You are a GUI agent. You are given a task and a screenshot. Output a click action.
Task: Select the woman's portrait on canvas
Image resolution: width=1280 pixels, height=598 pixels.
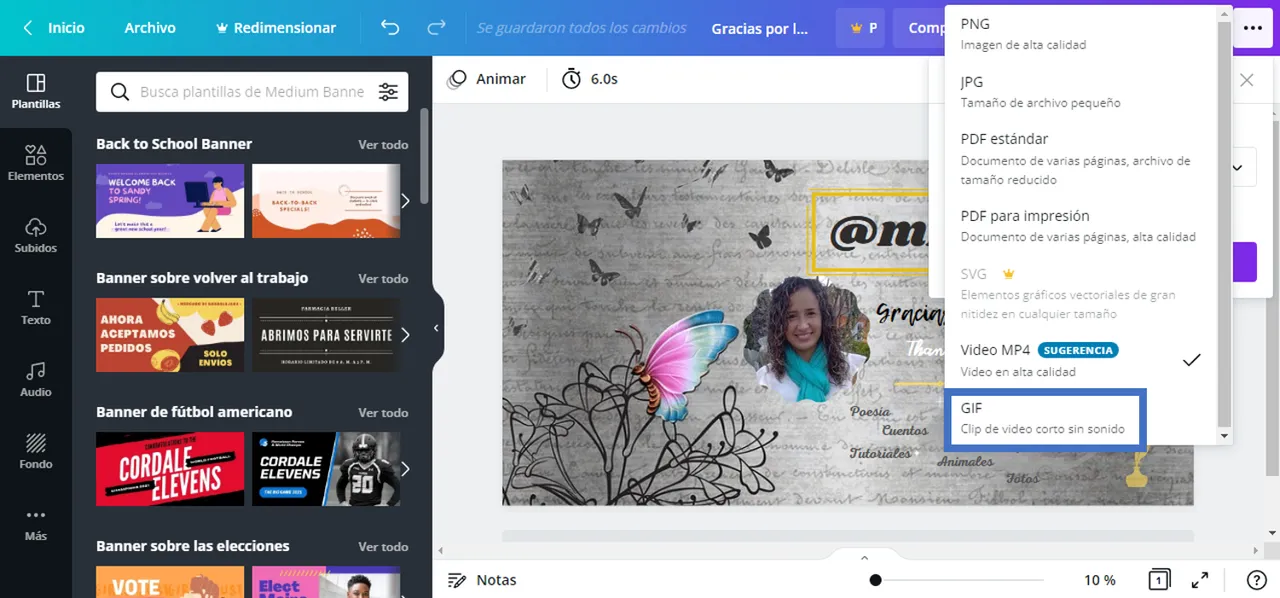tap(806, 340)
